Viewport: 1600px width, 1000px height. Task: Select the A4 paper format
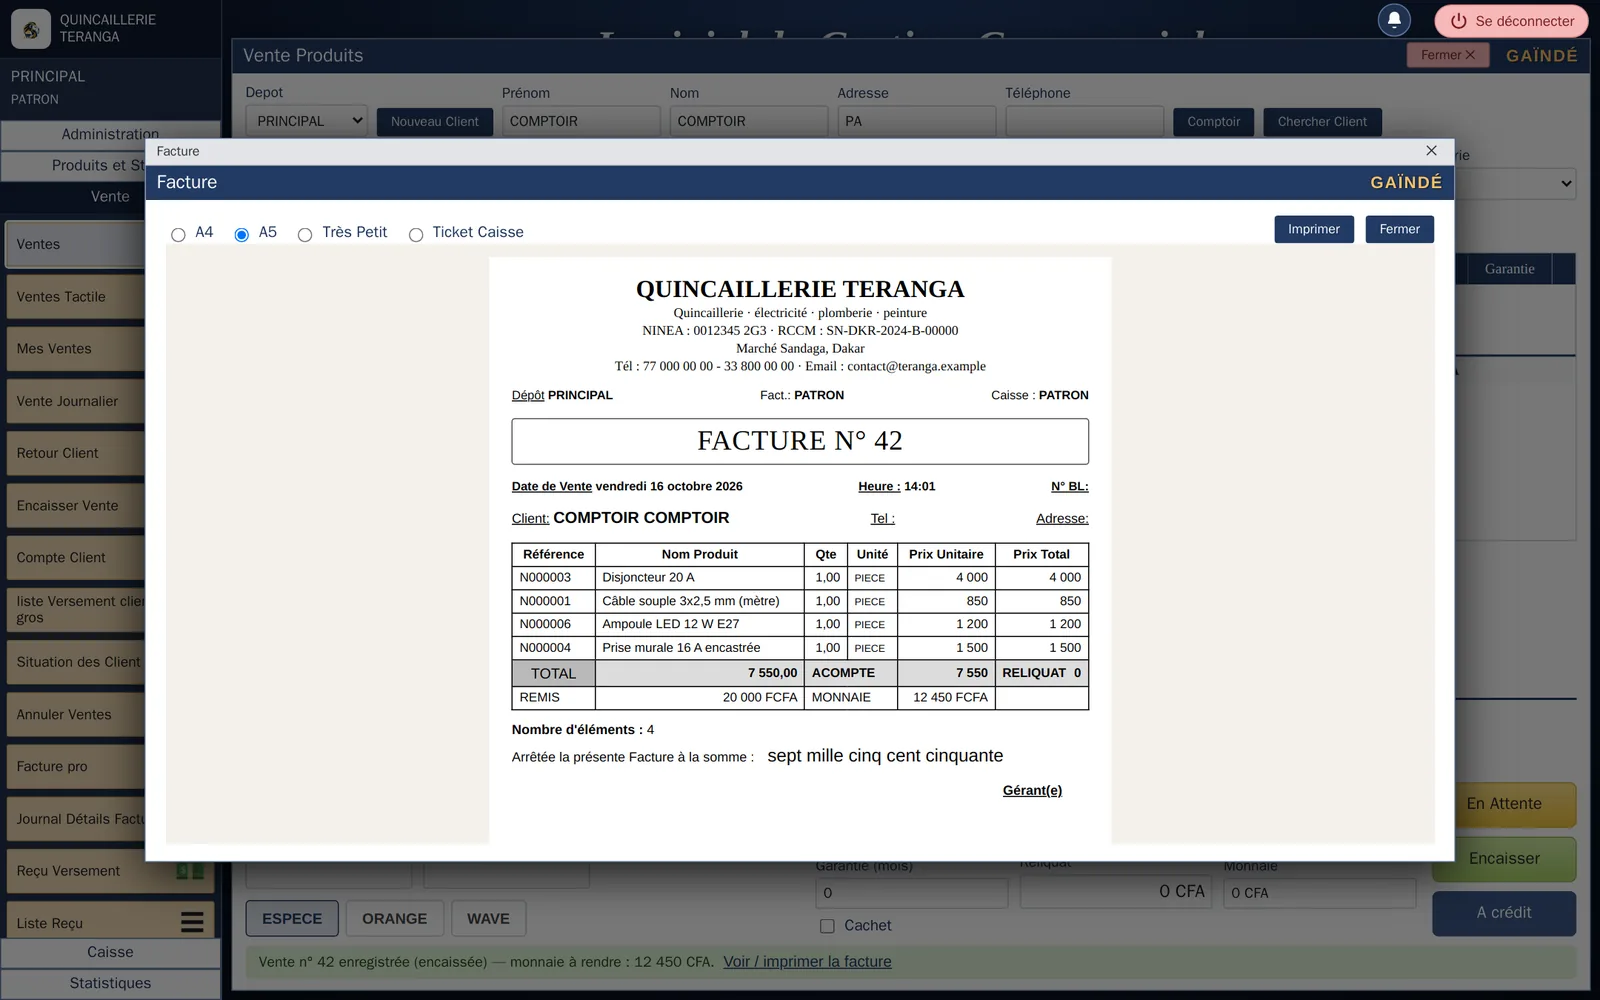178,235
